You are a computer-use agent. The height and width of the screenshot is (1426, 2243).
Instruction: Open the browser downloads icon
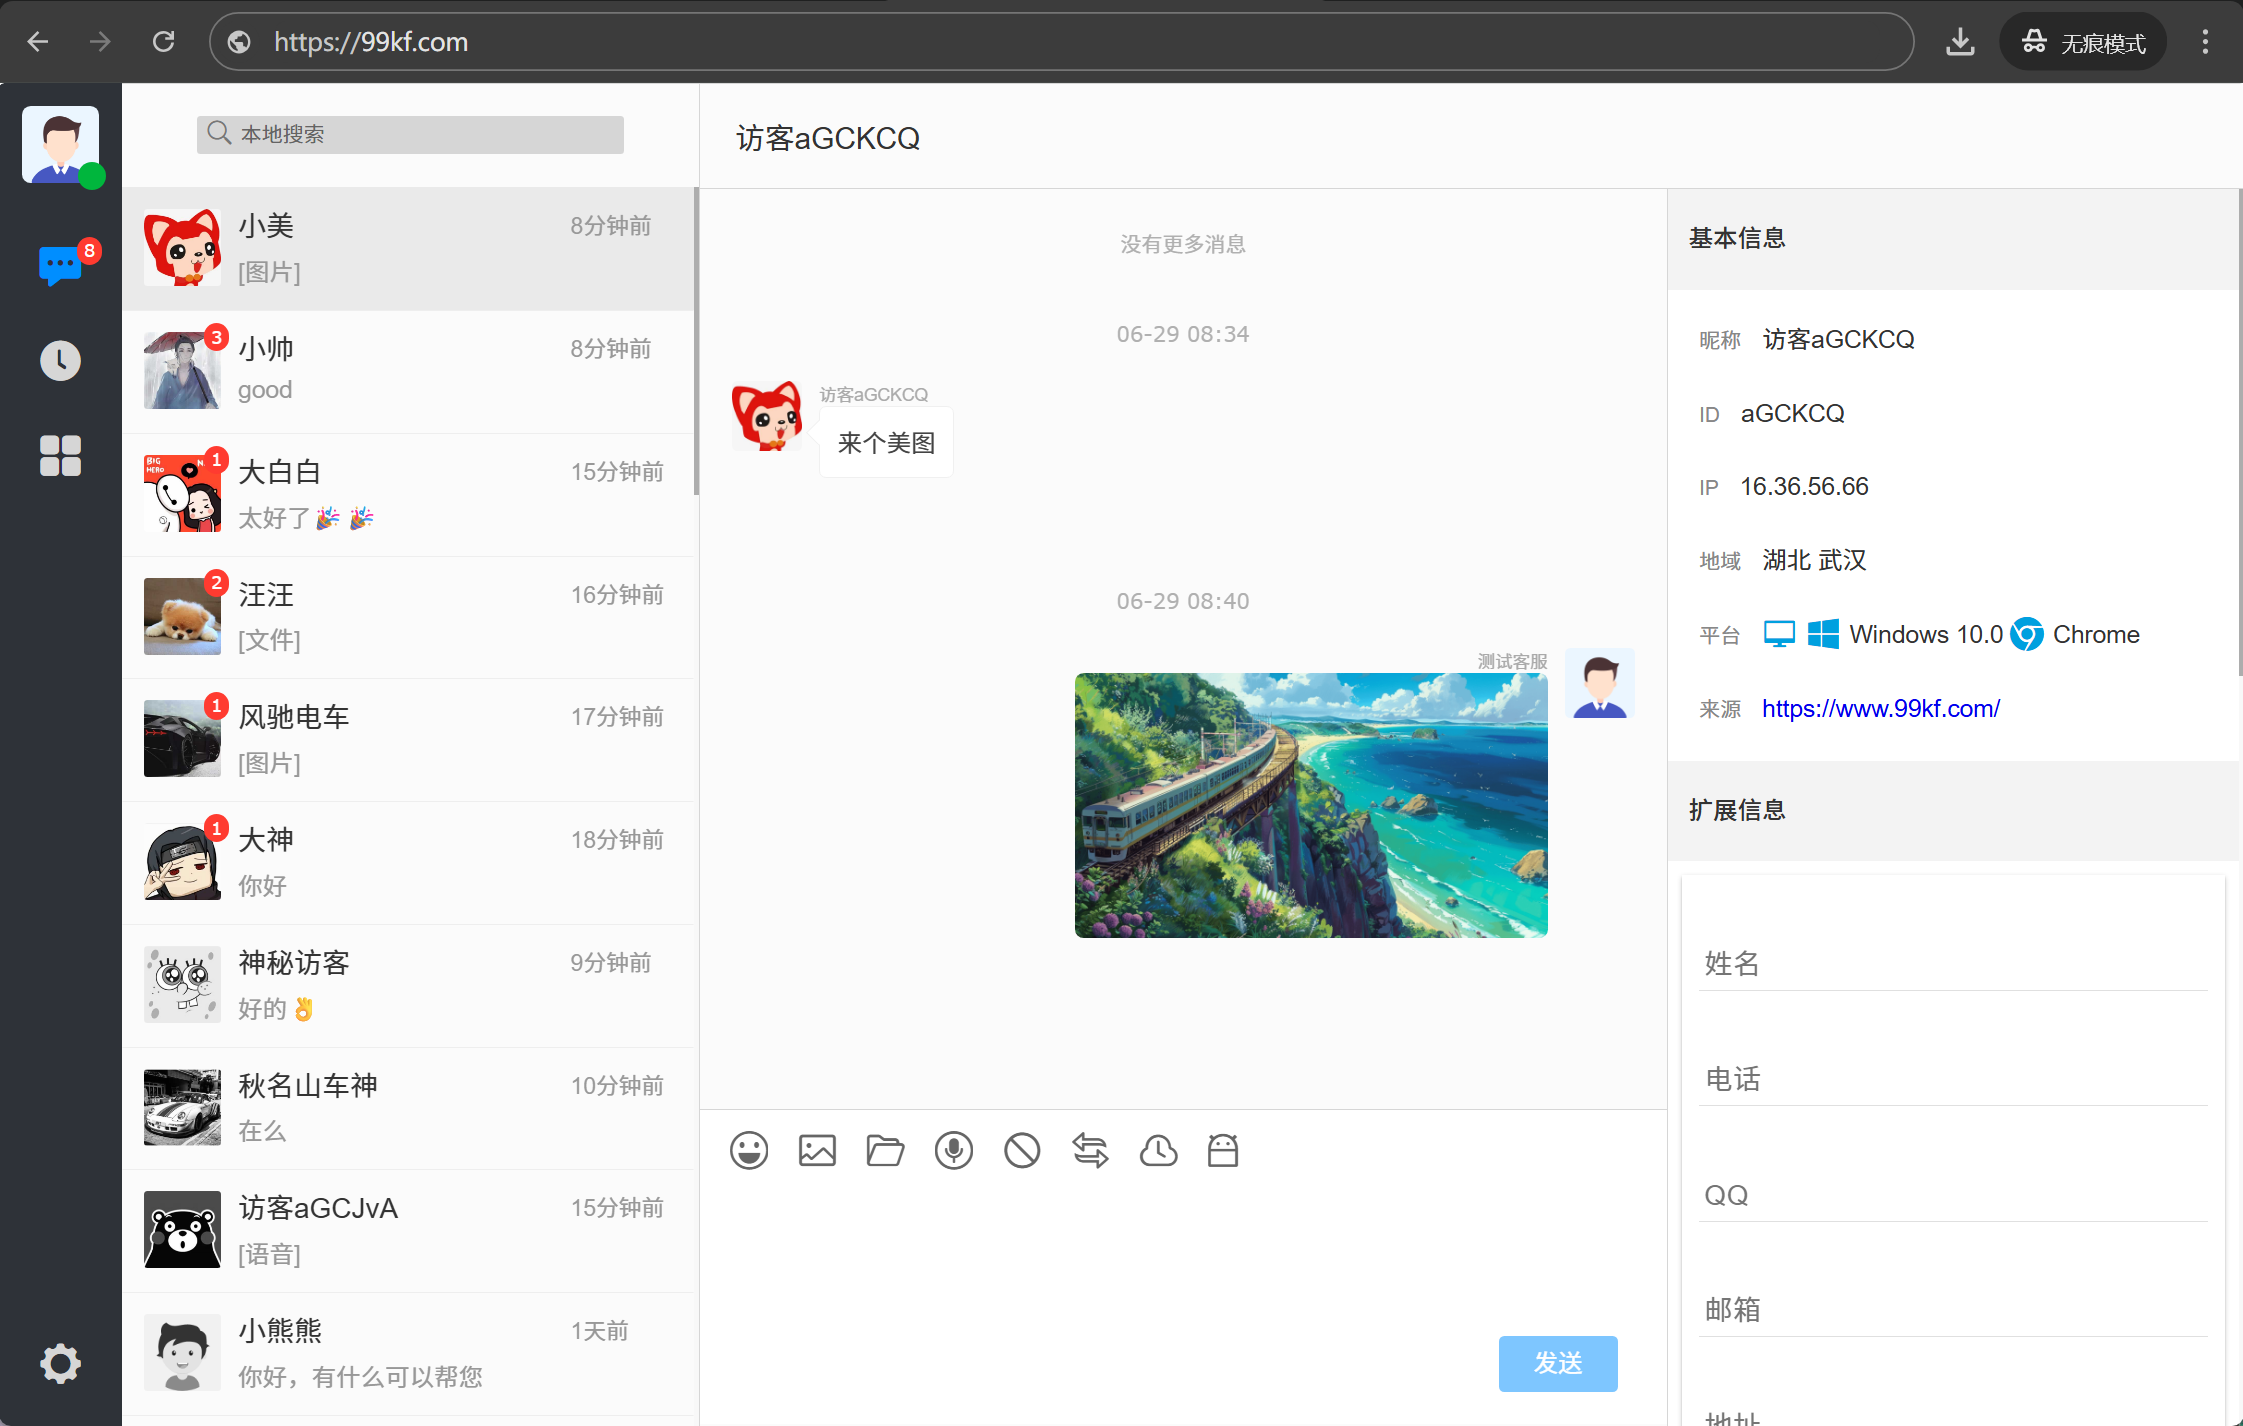(x=1960, y=42)
